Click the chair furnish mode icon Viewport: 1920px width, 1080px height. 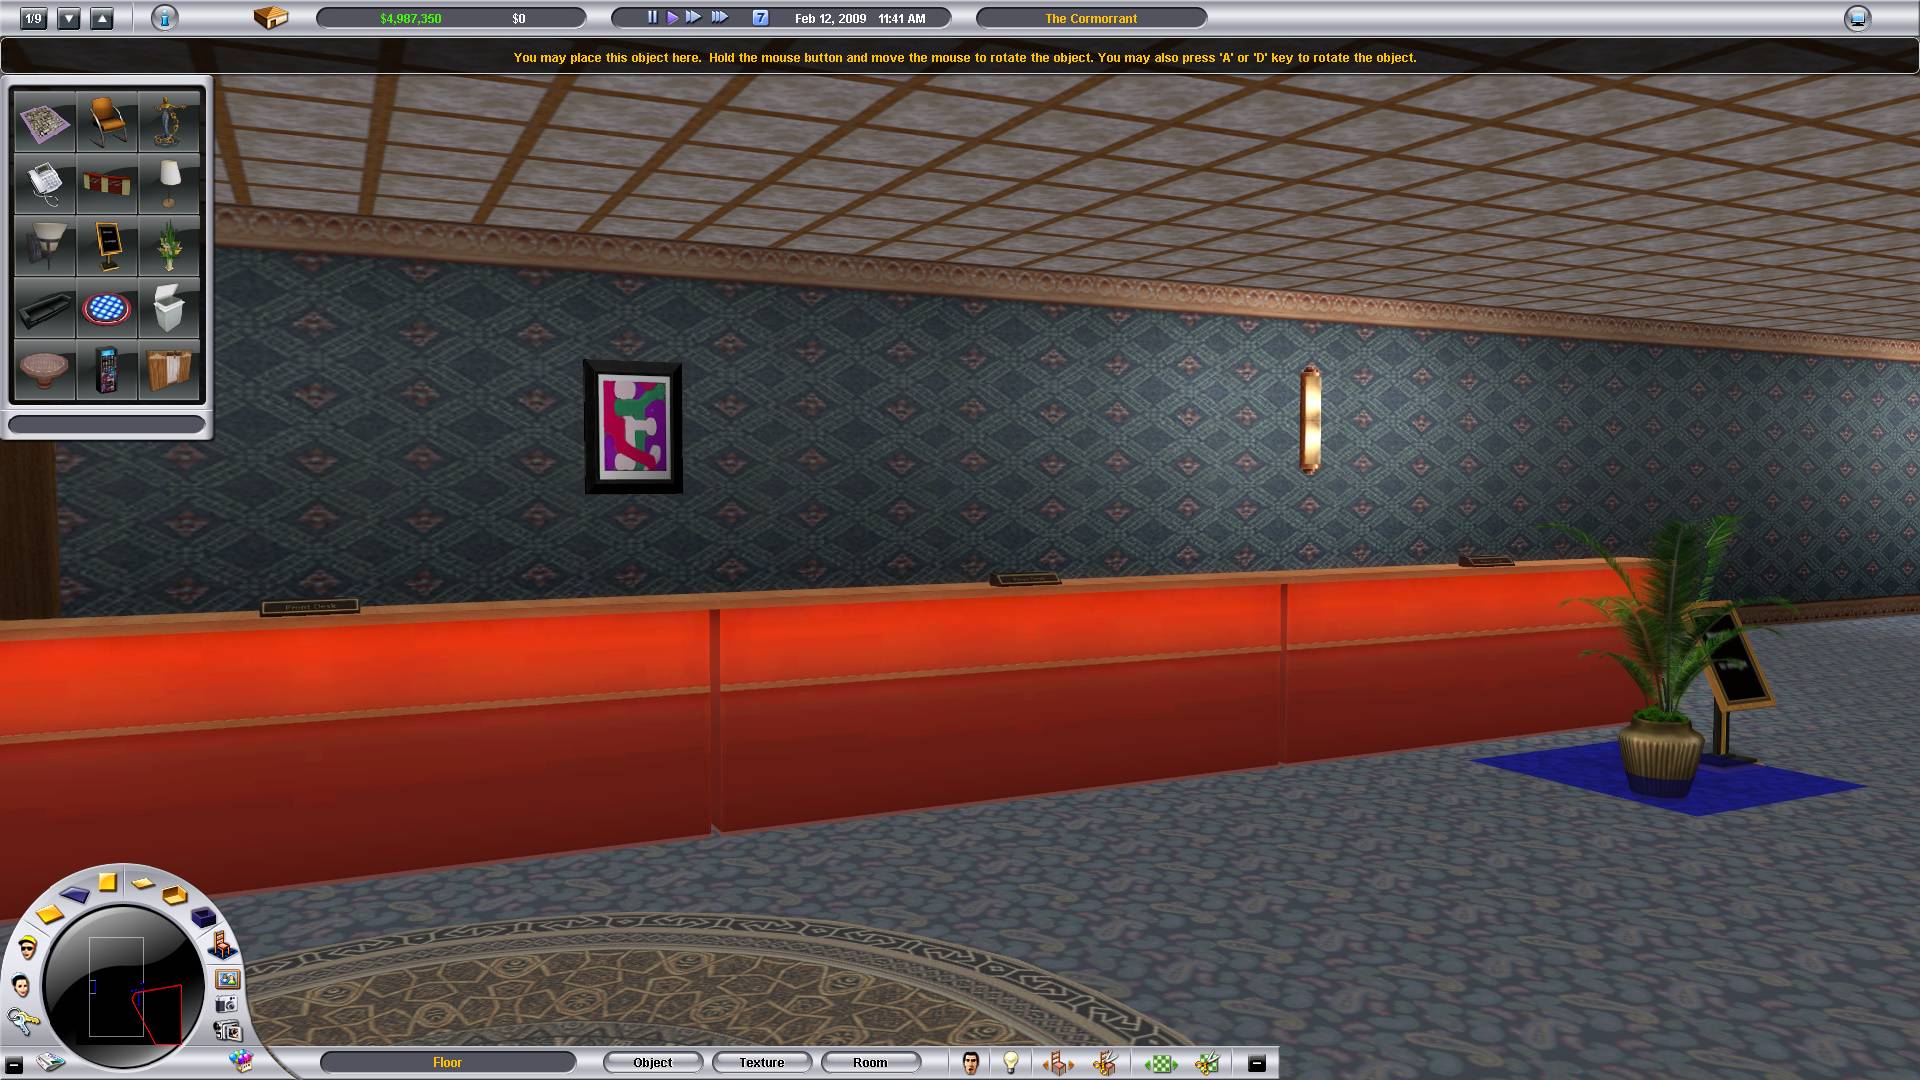[222, 944]
